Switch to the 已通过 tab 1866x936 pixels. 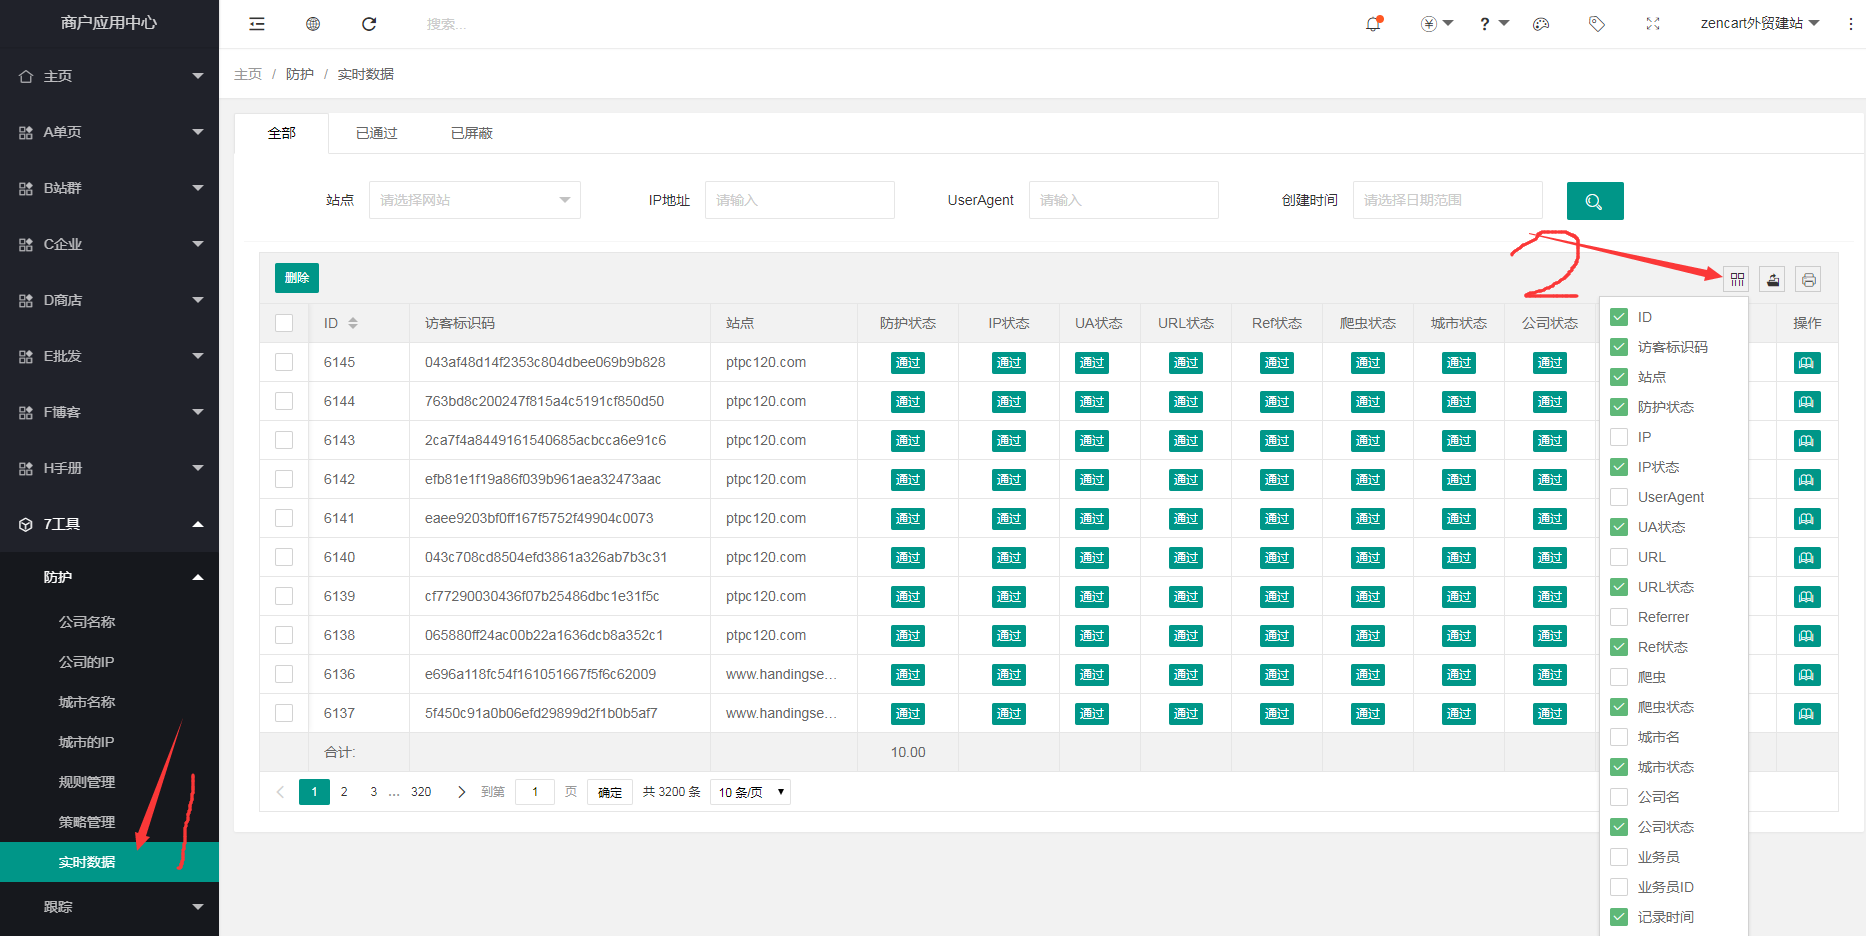tap(376, 133)
